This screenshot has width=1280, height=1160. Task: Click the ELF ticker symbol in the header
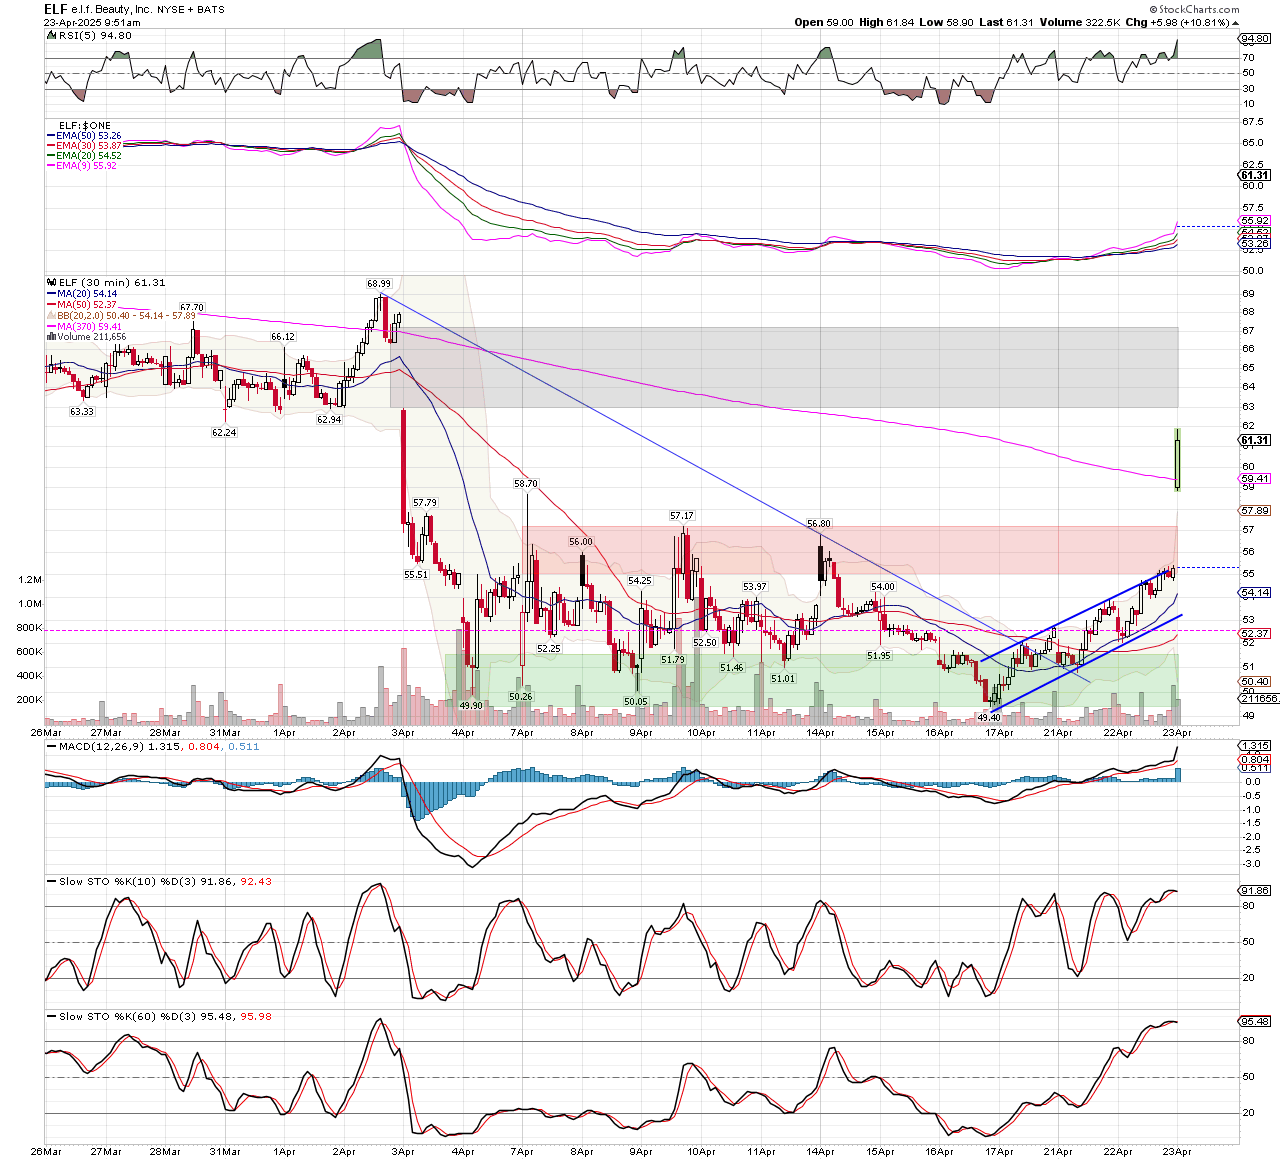pyautogui.click(x=56, y=9)
